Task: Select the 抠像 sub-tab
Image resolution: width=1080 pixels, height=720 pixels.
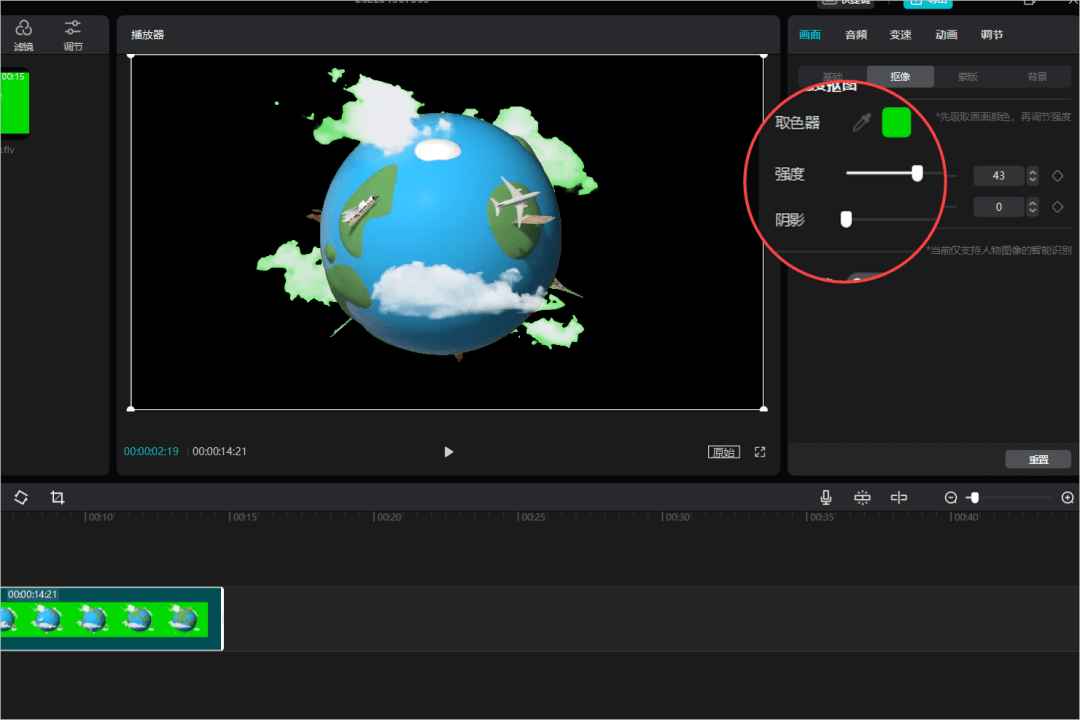Action: [900, 76]
